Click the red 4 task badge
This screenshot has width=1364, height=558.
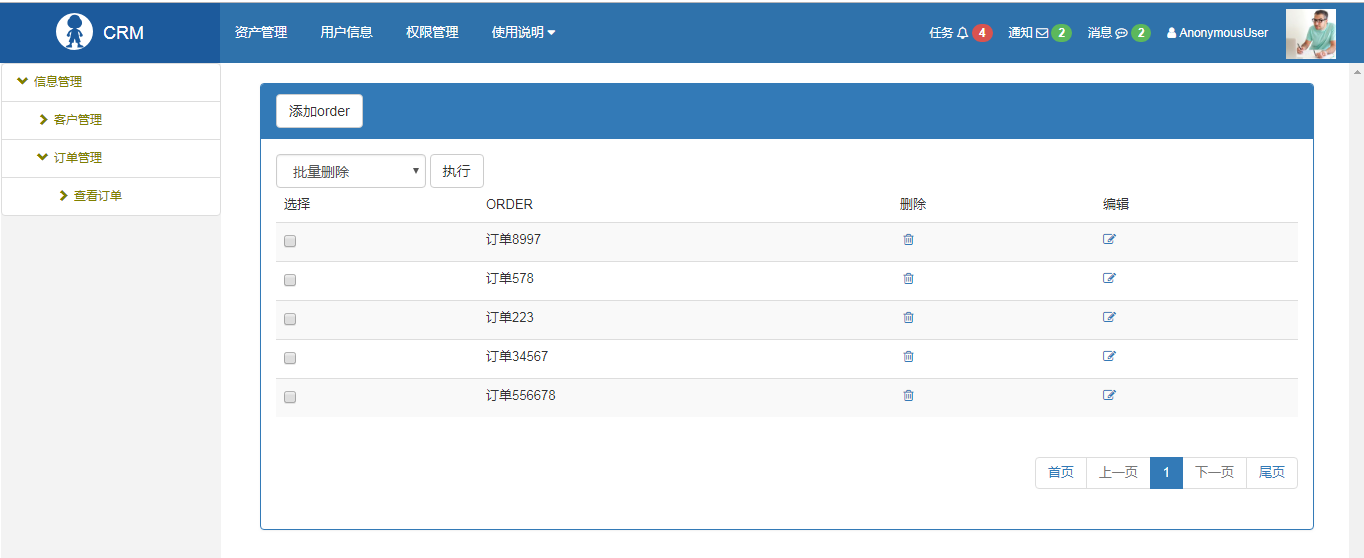(x=982, y=33)
